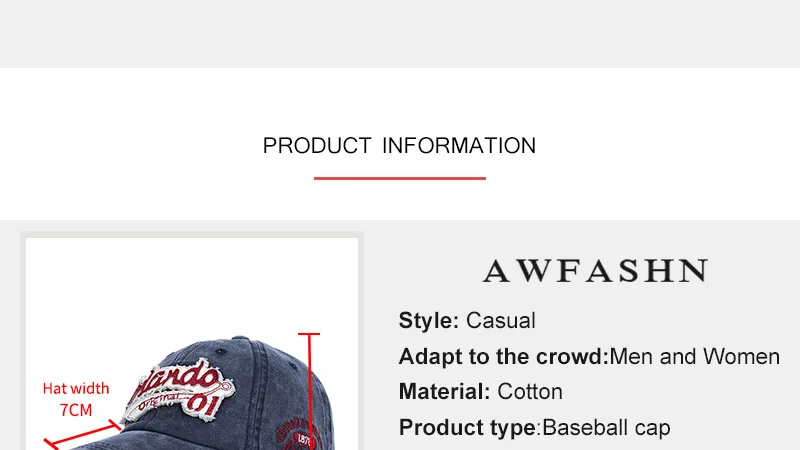Click the PRODUCT INFORMATION heading
The width and height of the screenshot is (800, 450).
[x=399, y=146]
